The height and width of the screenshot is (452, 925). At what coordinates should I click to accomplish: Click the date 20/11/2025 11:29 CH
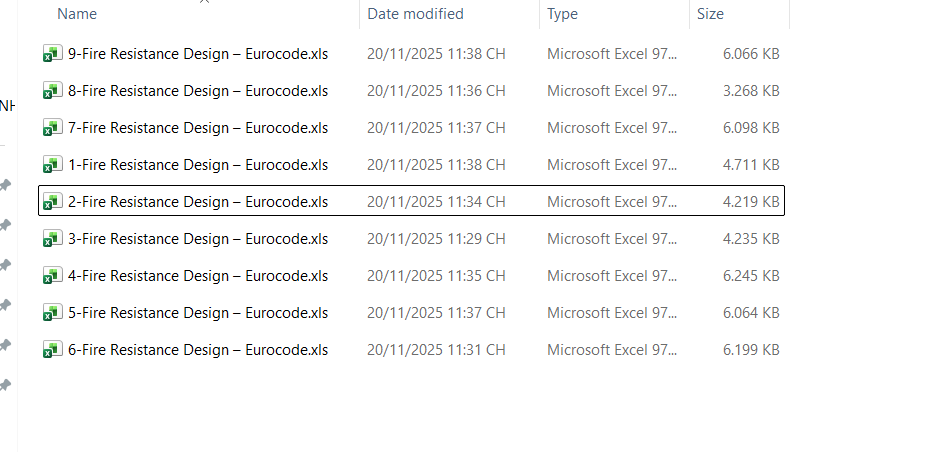click(x=436, y=239)
